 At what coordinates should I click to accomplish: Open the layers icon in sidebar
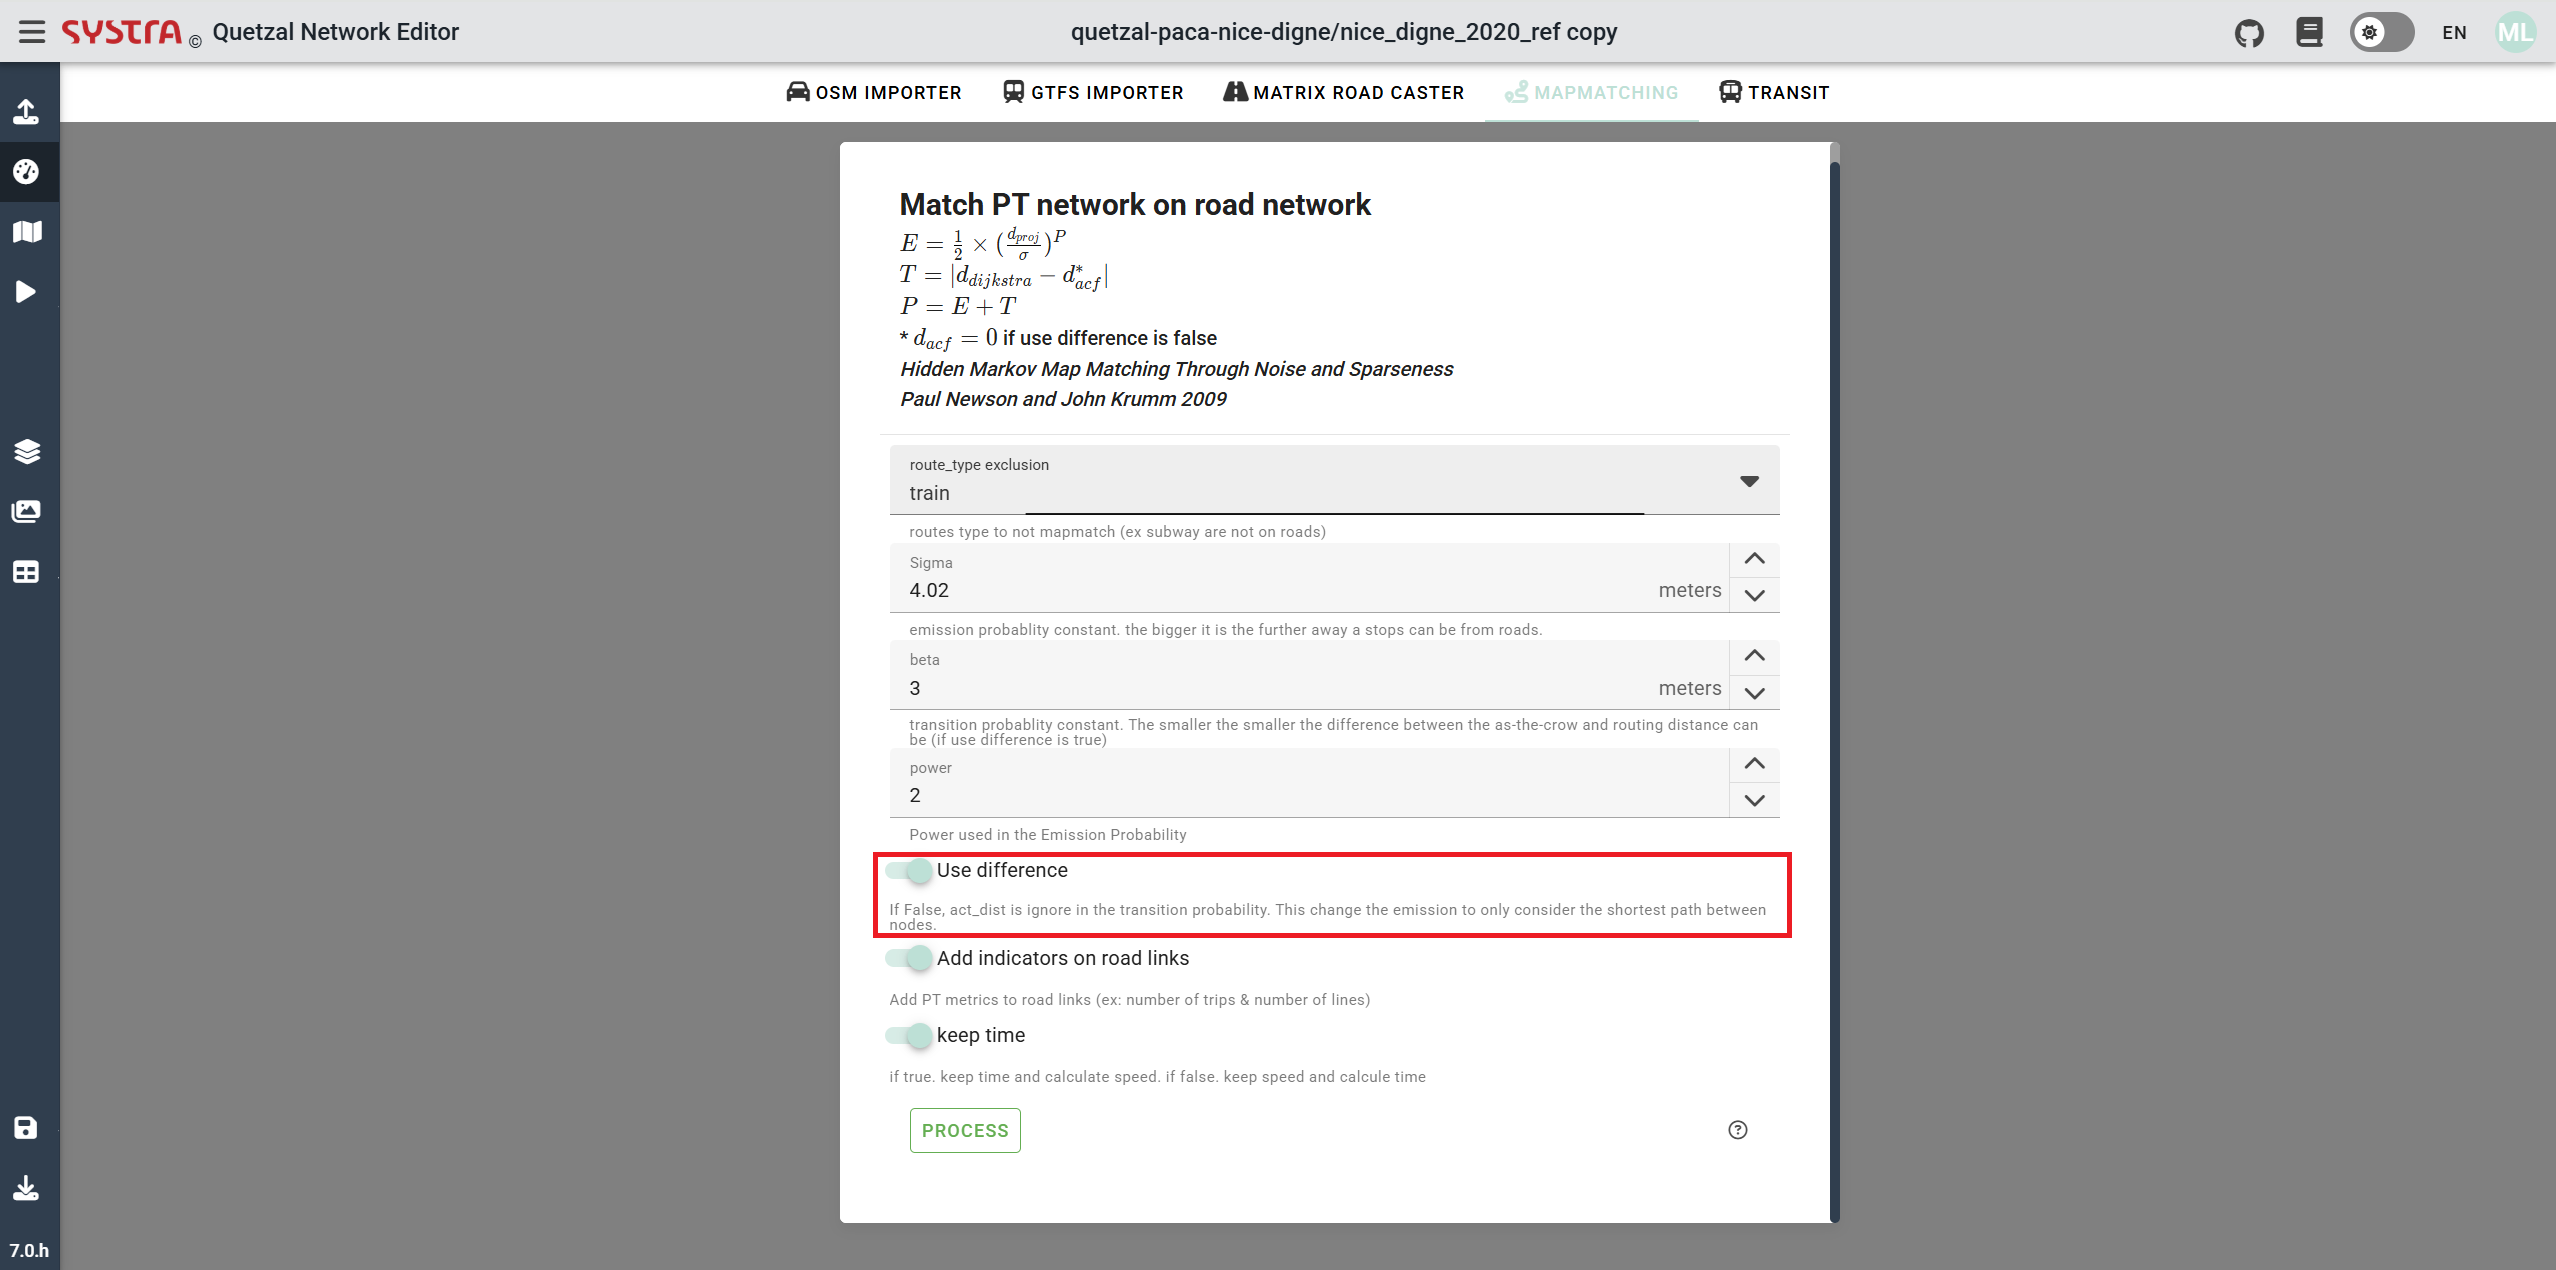tap(26, 452)
